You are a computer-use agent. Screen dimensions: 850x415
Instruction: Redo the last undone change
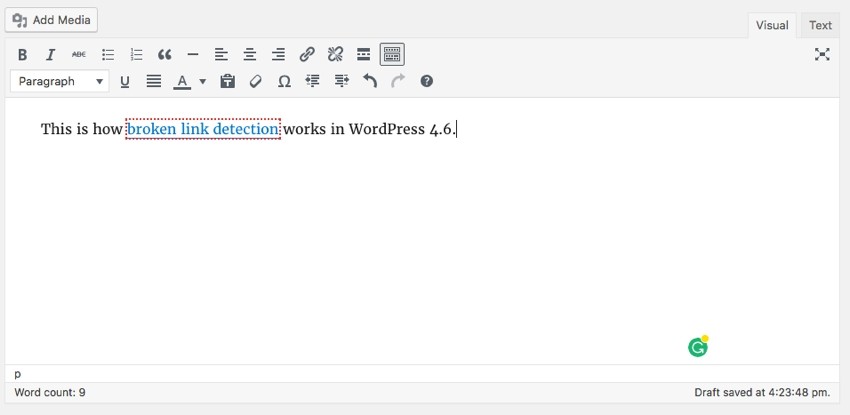coord(398,81)
